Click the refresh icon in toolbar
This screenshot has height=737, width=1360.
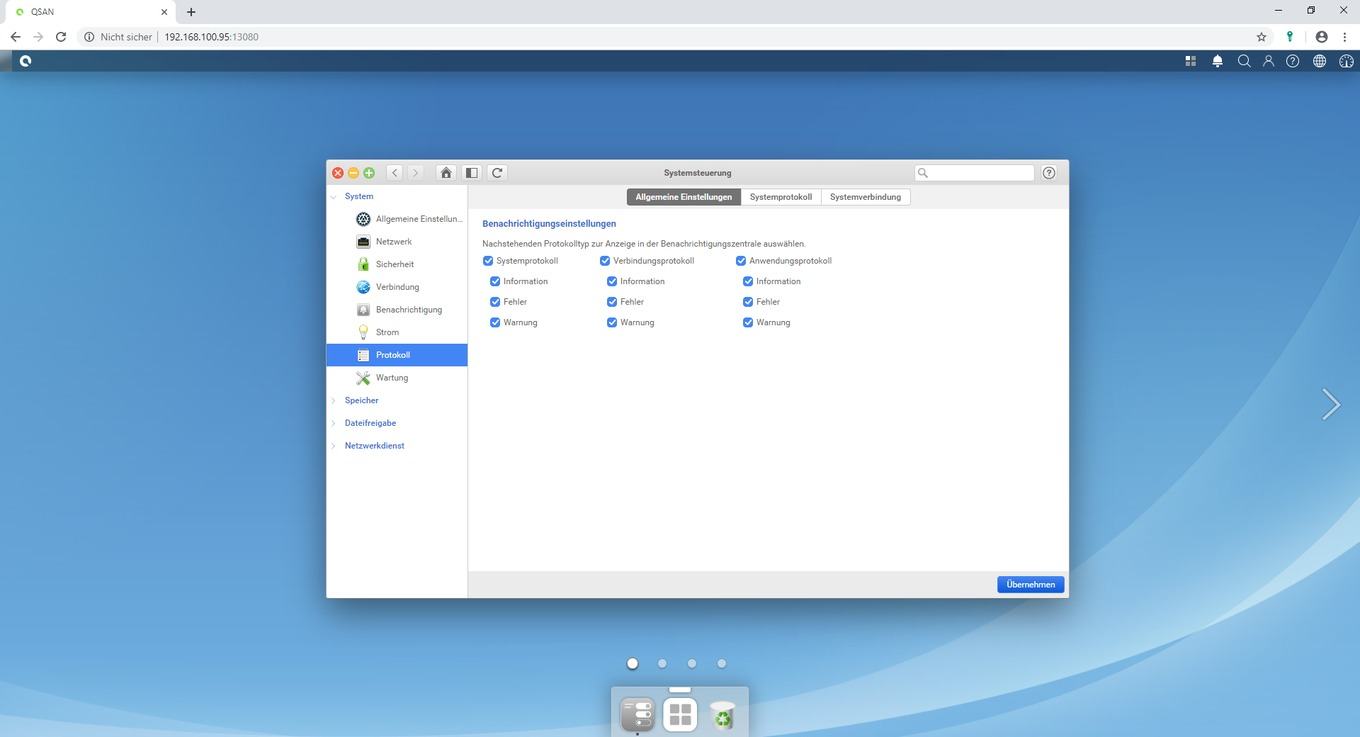point(497,173)
